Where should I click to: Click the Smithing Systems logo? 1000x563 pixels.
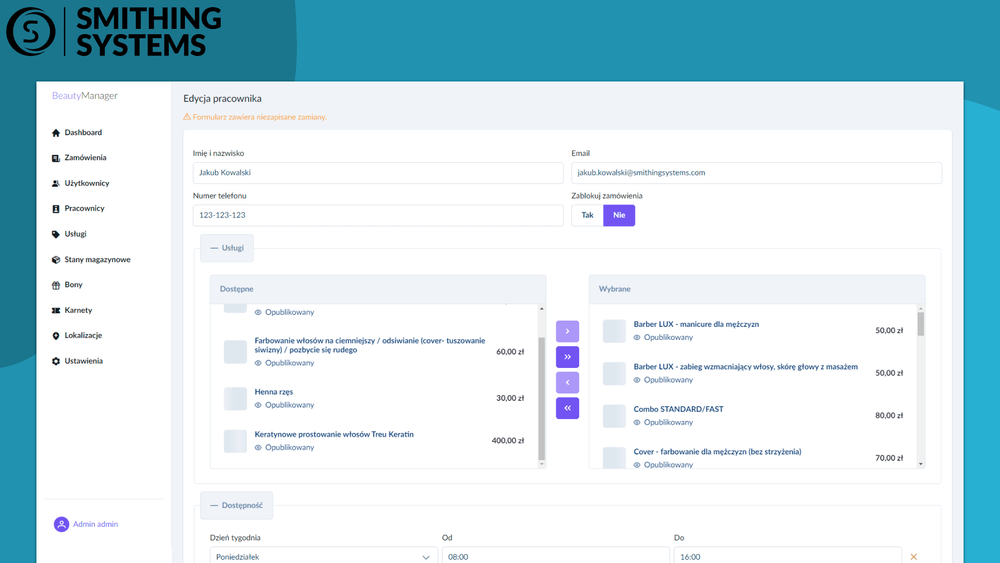click(x=114, y=31)
